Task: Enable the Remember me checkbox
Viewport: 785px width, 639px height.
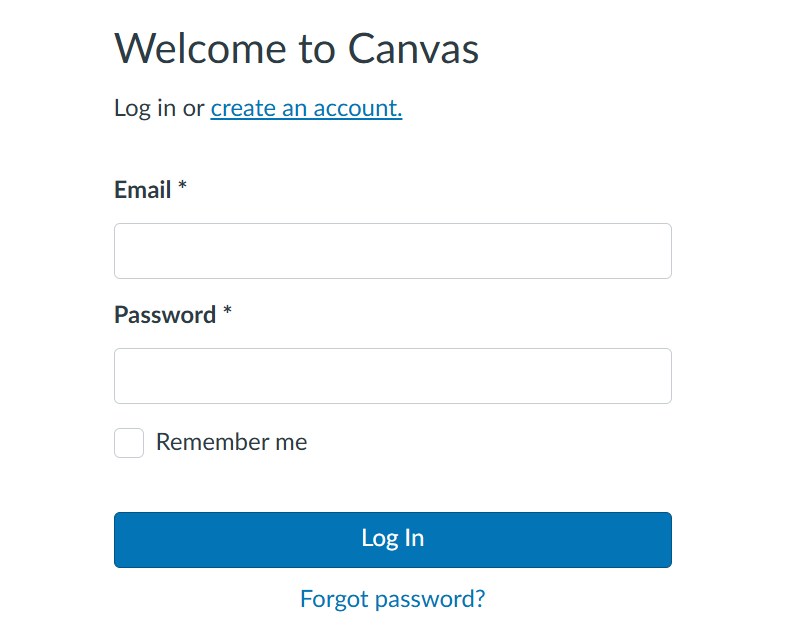Action: pos(129,443)
